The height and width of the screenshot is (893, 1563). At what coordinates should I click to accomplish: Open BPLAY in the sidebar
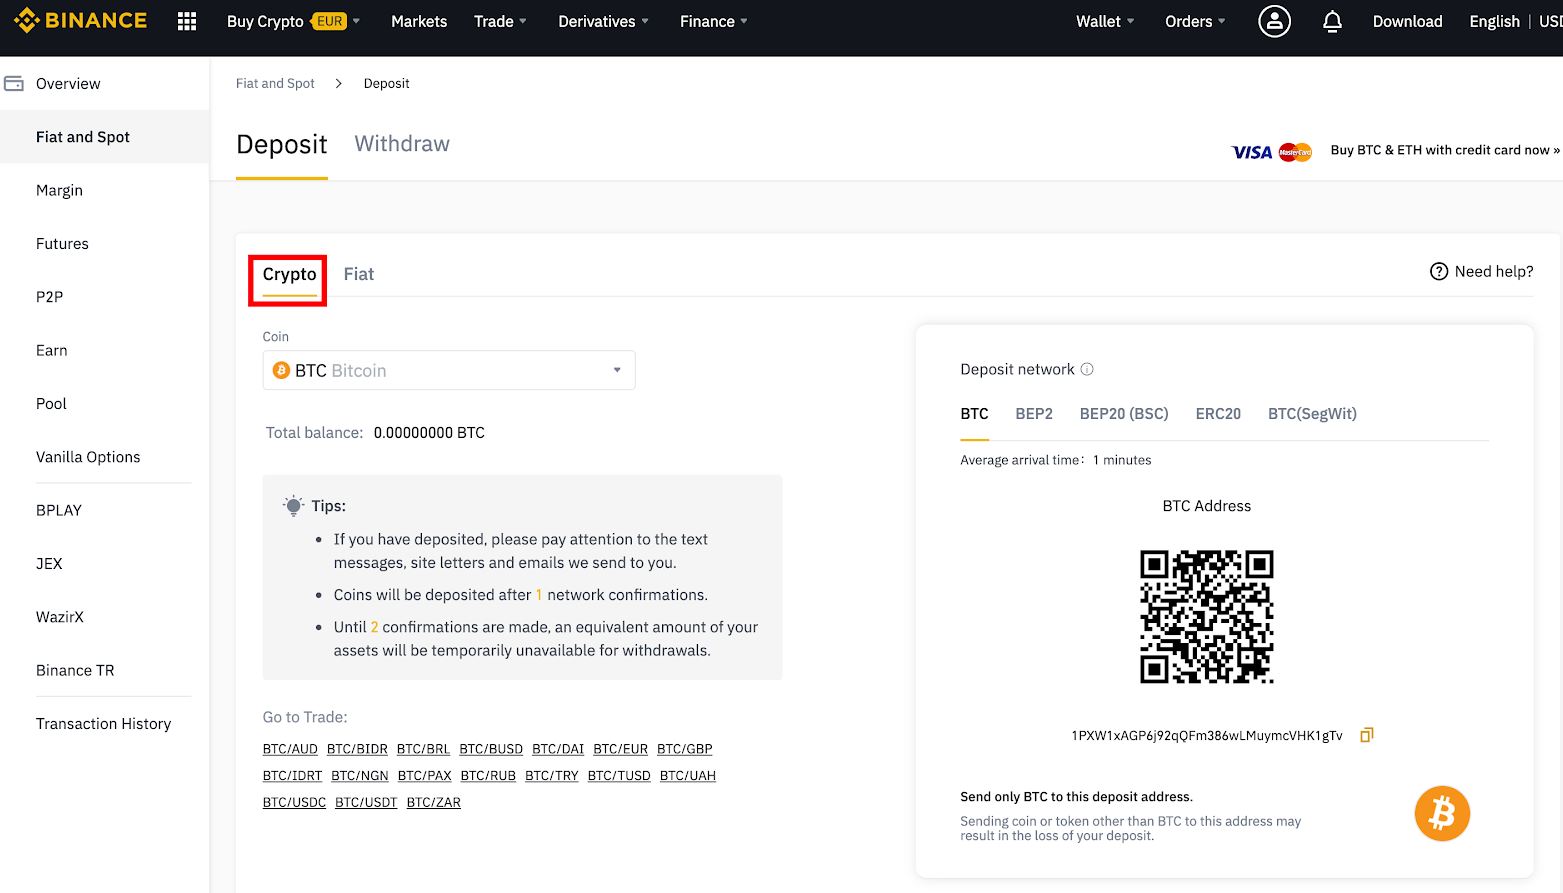(59, 510)
